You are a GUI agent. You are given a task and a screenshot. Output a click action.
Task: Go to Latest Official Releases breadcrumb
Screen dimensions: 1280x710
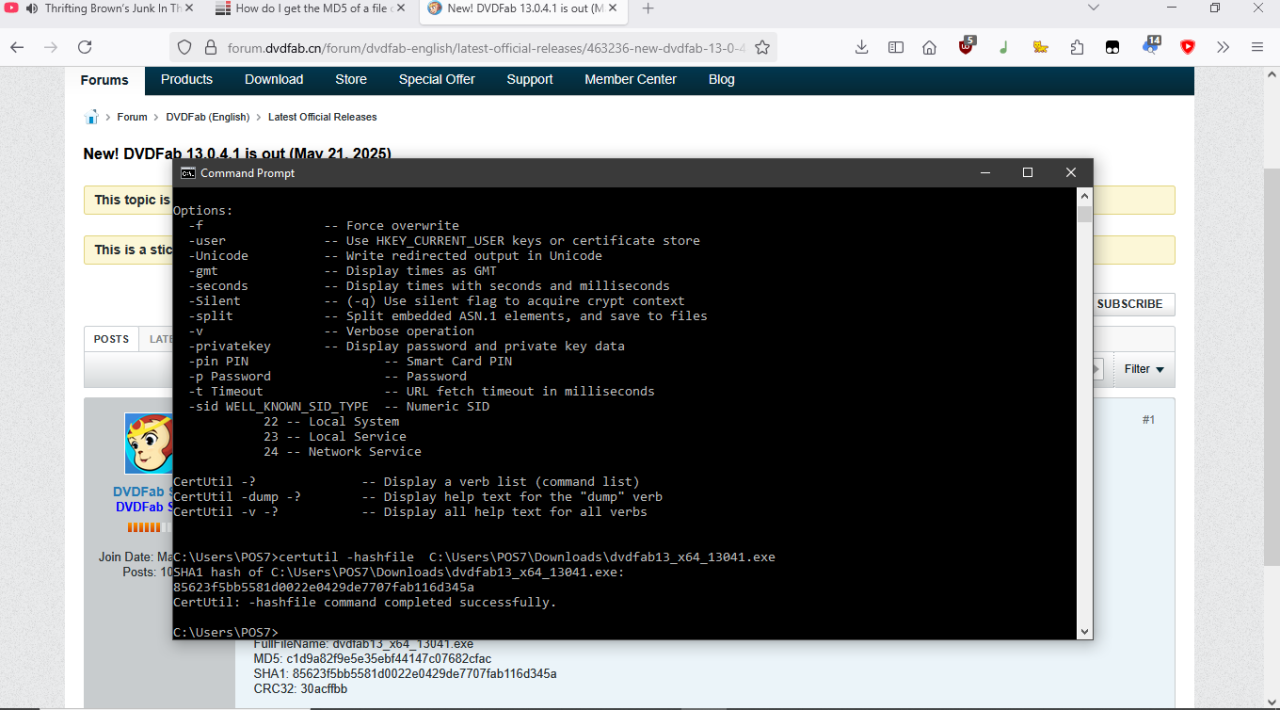tap(322, 117)
